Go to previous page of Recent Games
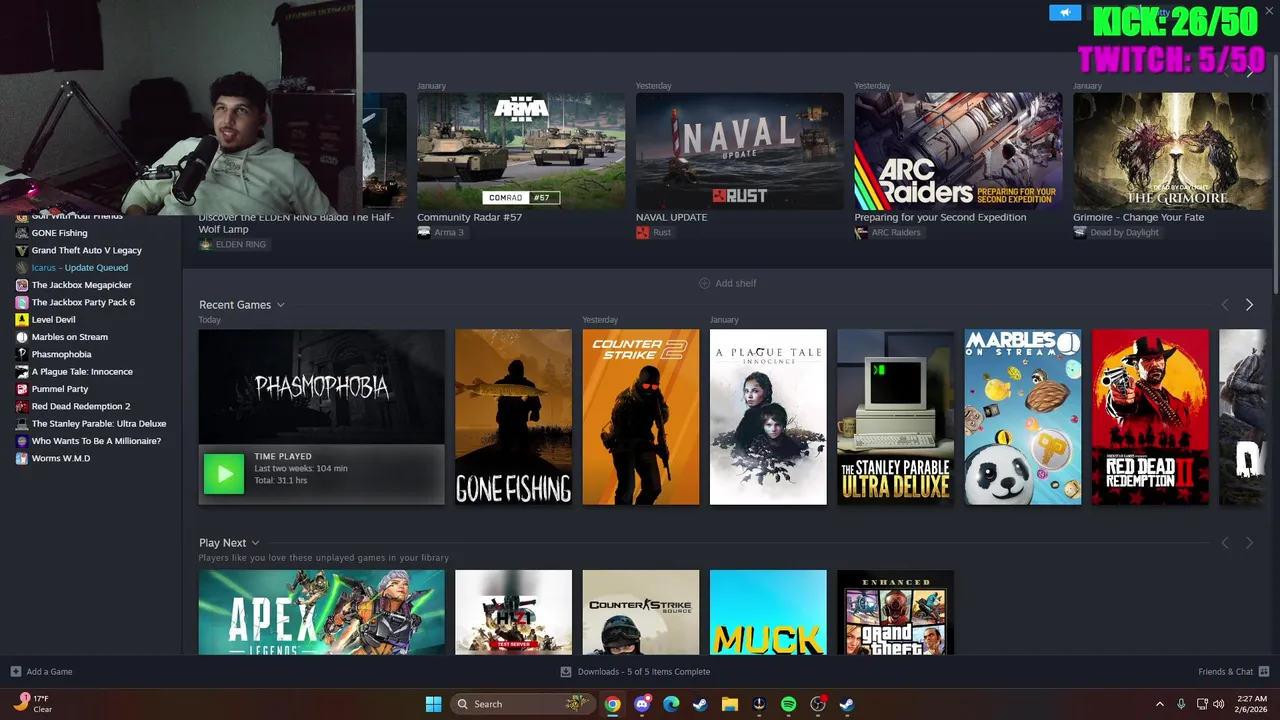This screenshot has width=1280, height=720. [1225, 305]
